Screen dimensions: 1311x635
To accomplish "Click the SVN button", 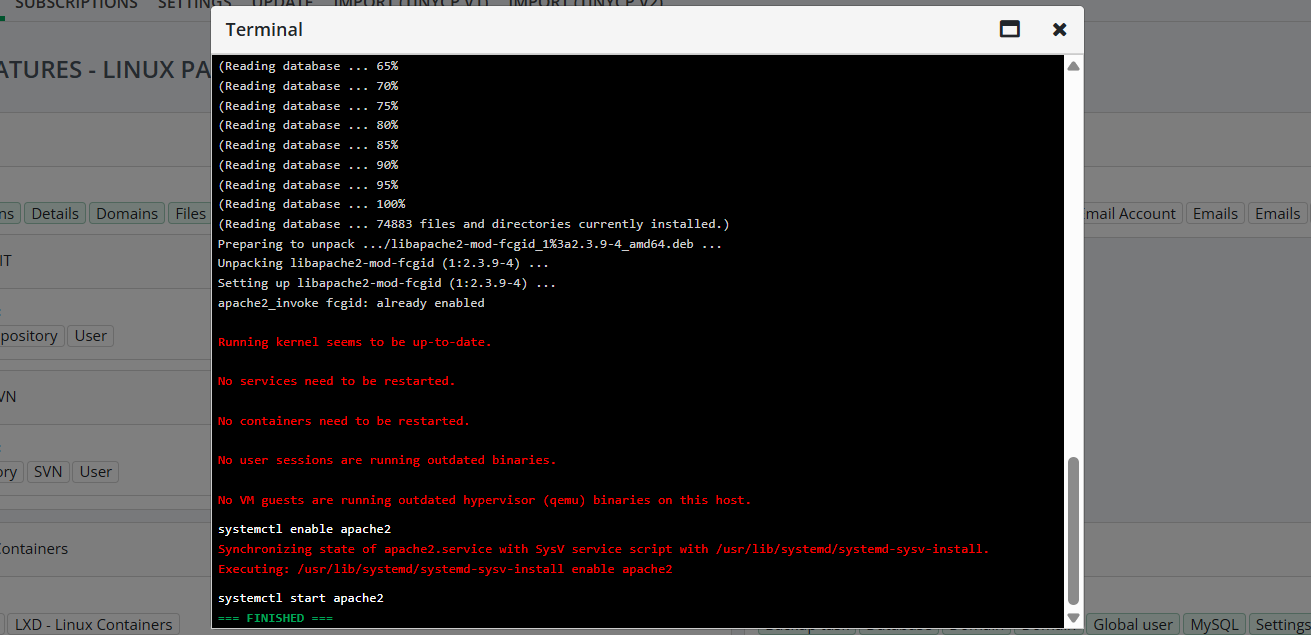I will point(48,470).
